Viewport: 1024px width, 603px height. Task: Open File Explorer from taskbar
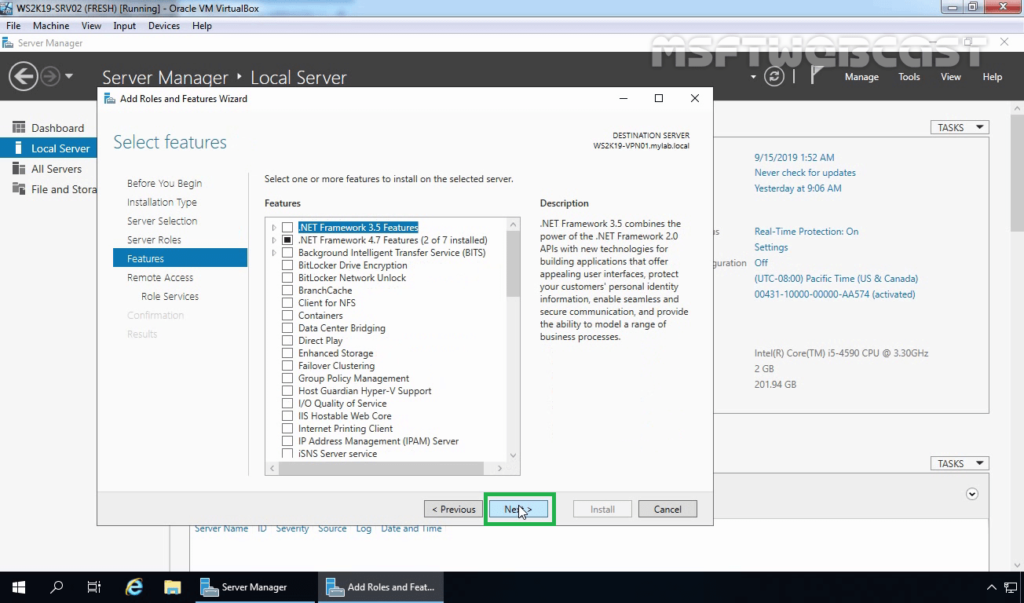click(172, 587)
